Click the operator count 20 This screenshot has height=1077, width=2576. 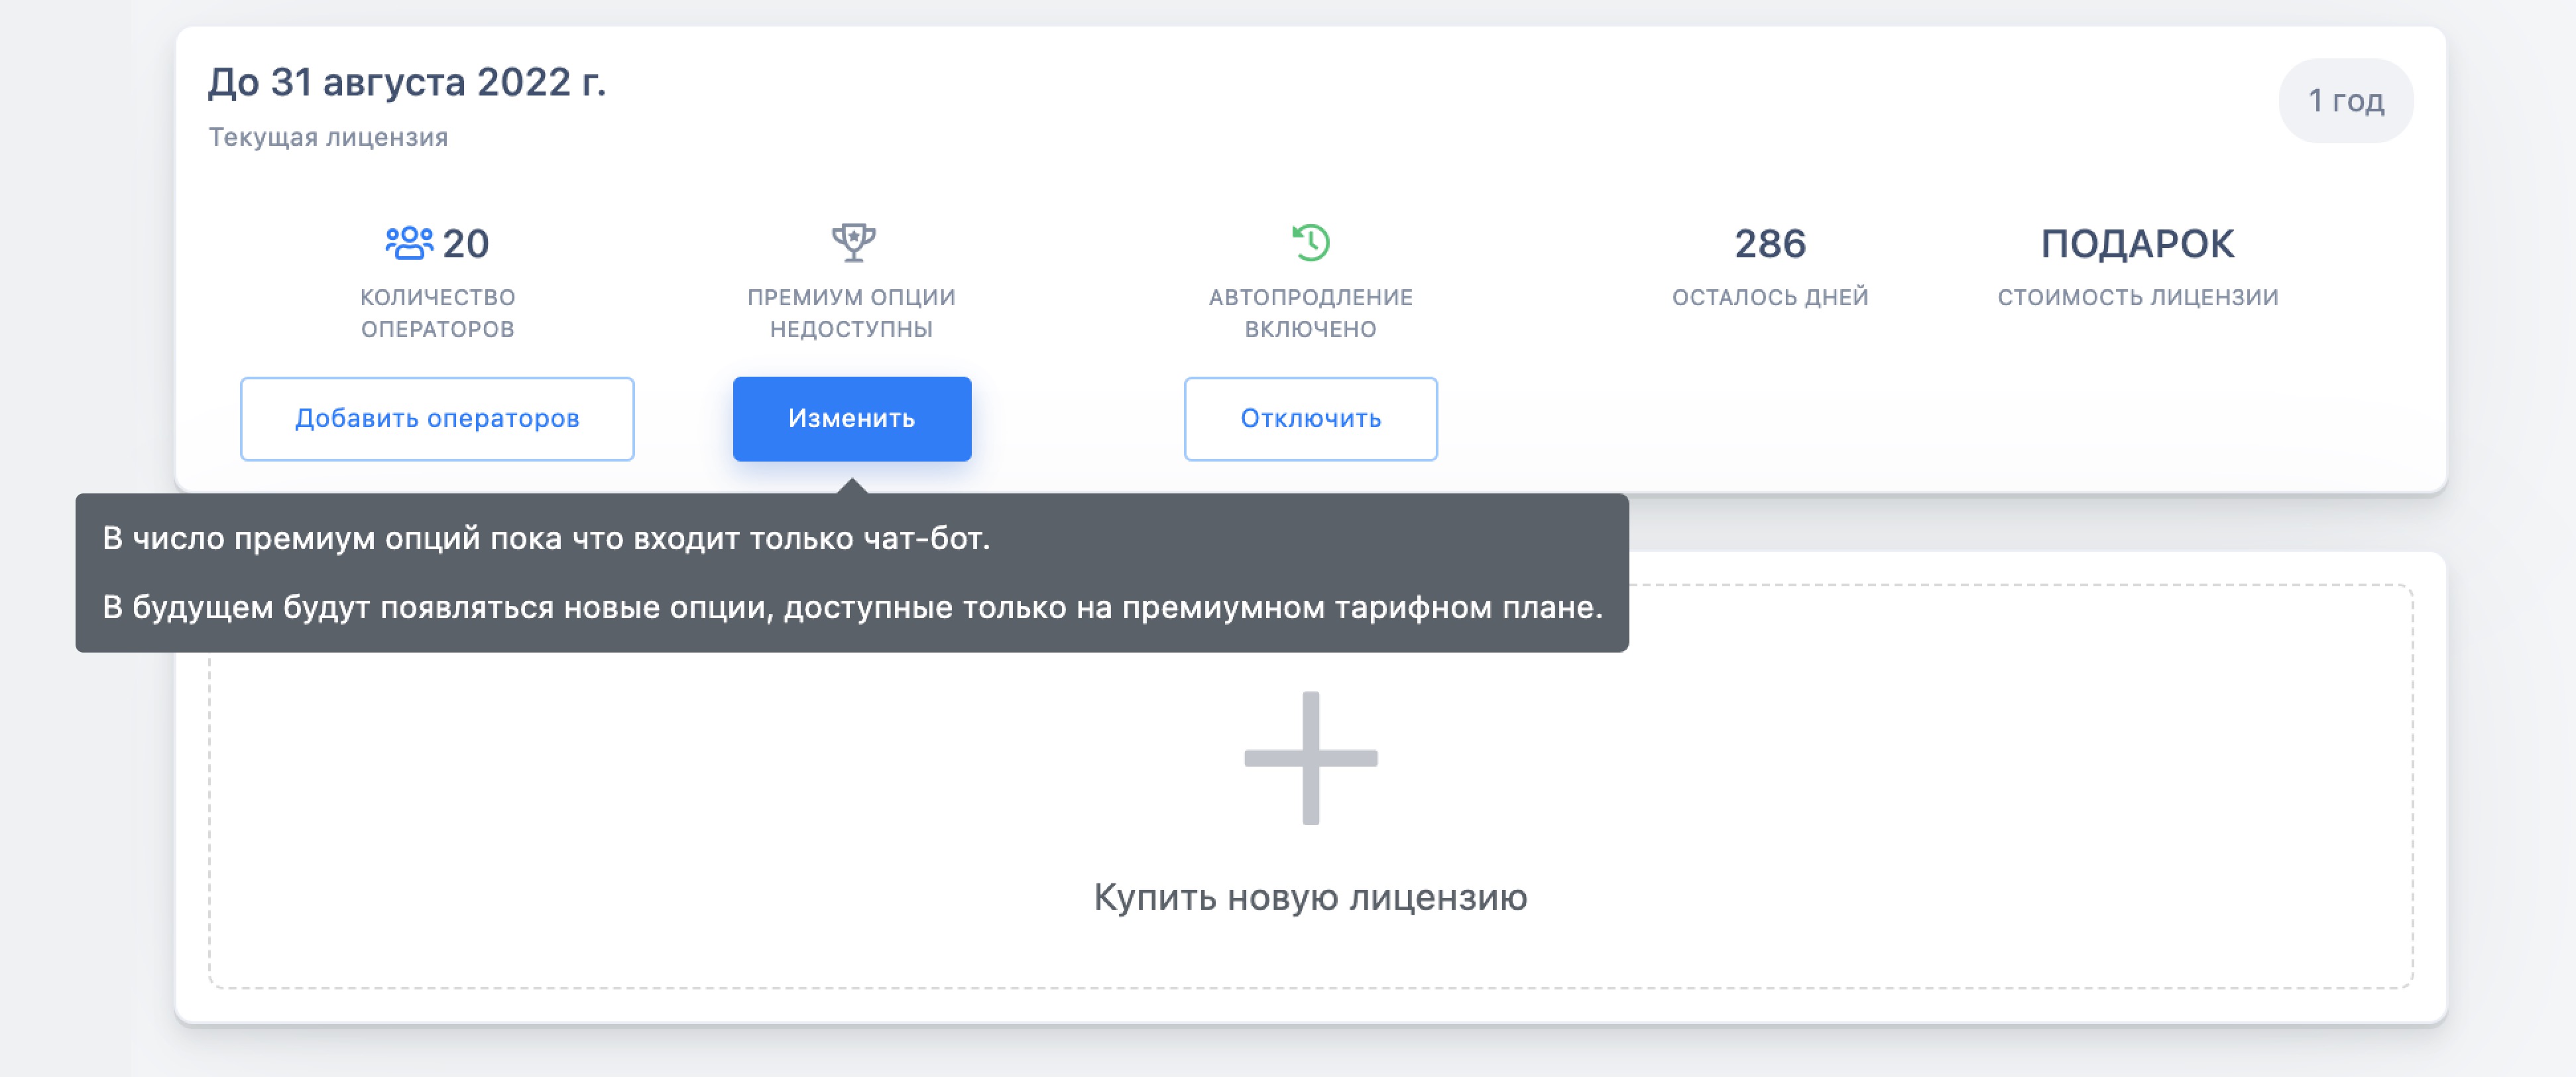tap(465, 244)
